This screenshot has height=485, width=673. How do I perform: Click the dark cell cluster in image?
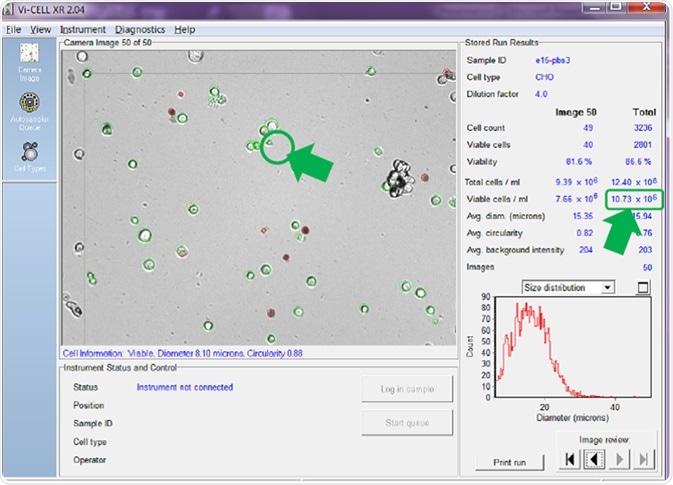click(400, 182)
